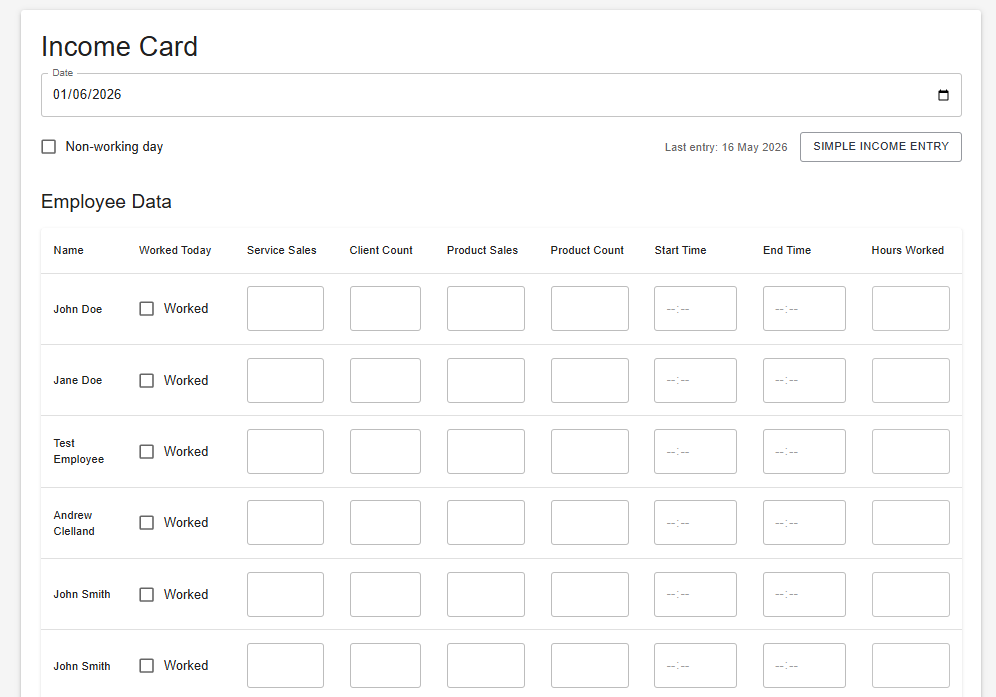Mark Jane Doe as Worked
996x697 pixels.
[x=147, y=381]
